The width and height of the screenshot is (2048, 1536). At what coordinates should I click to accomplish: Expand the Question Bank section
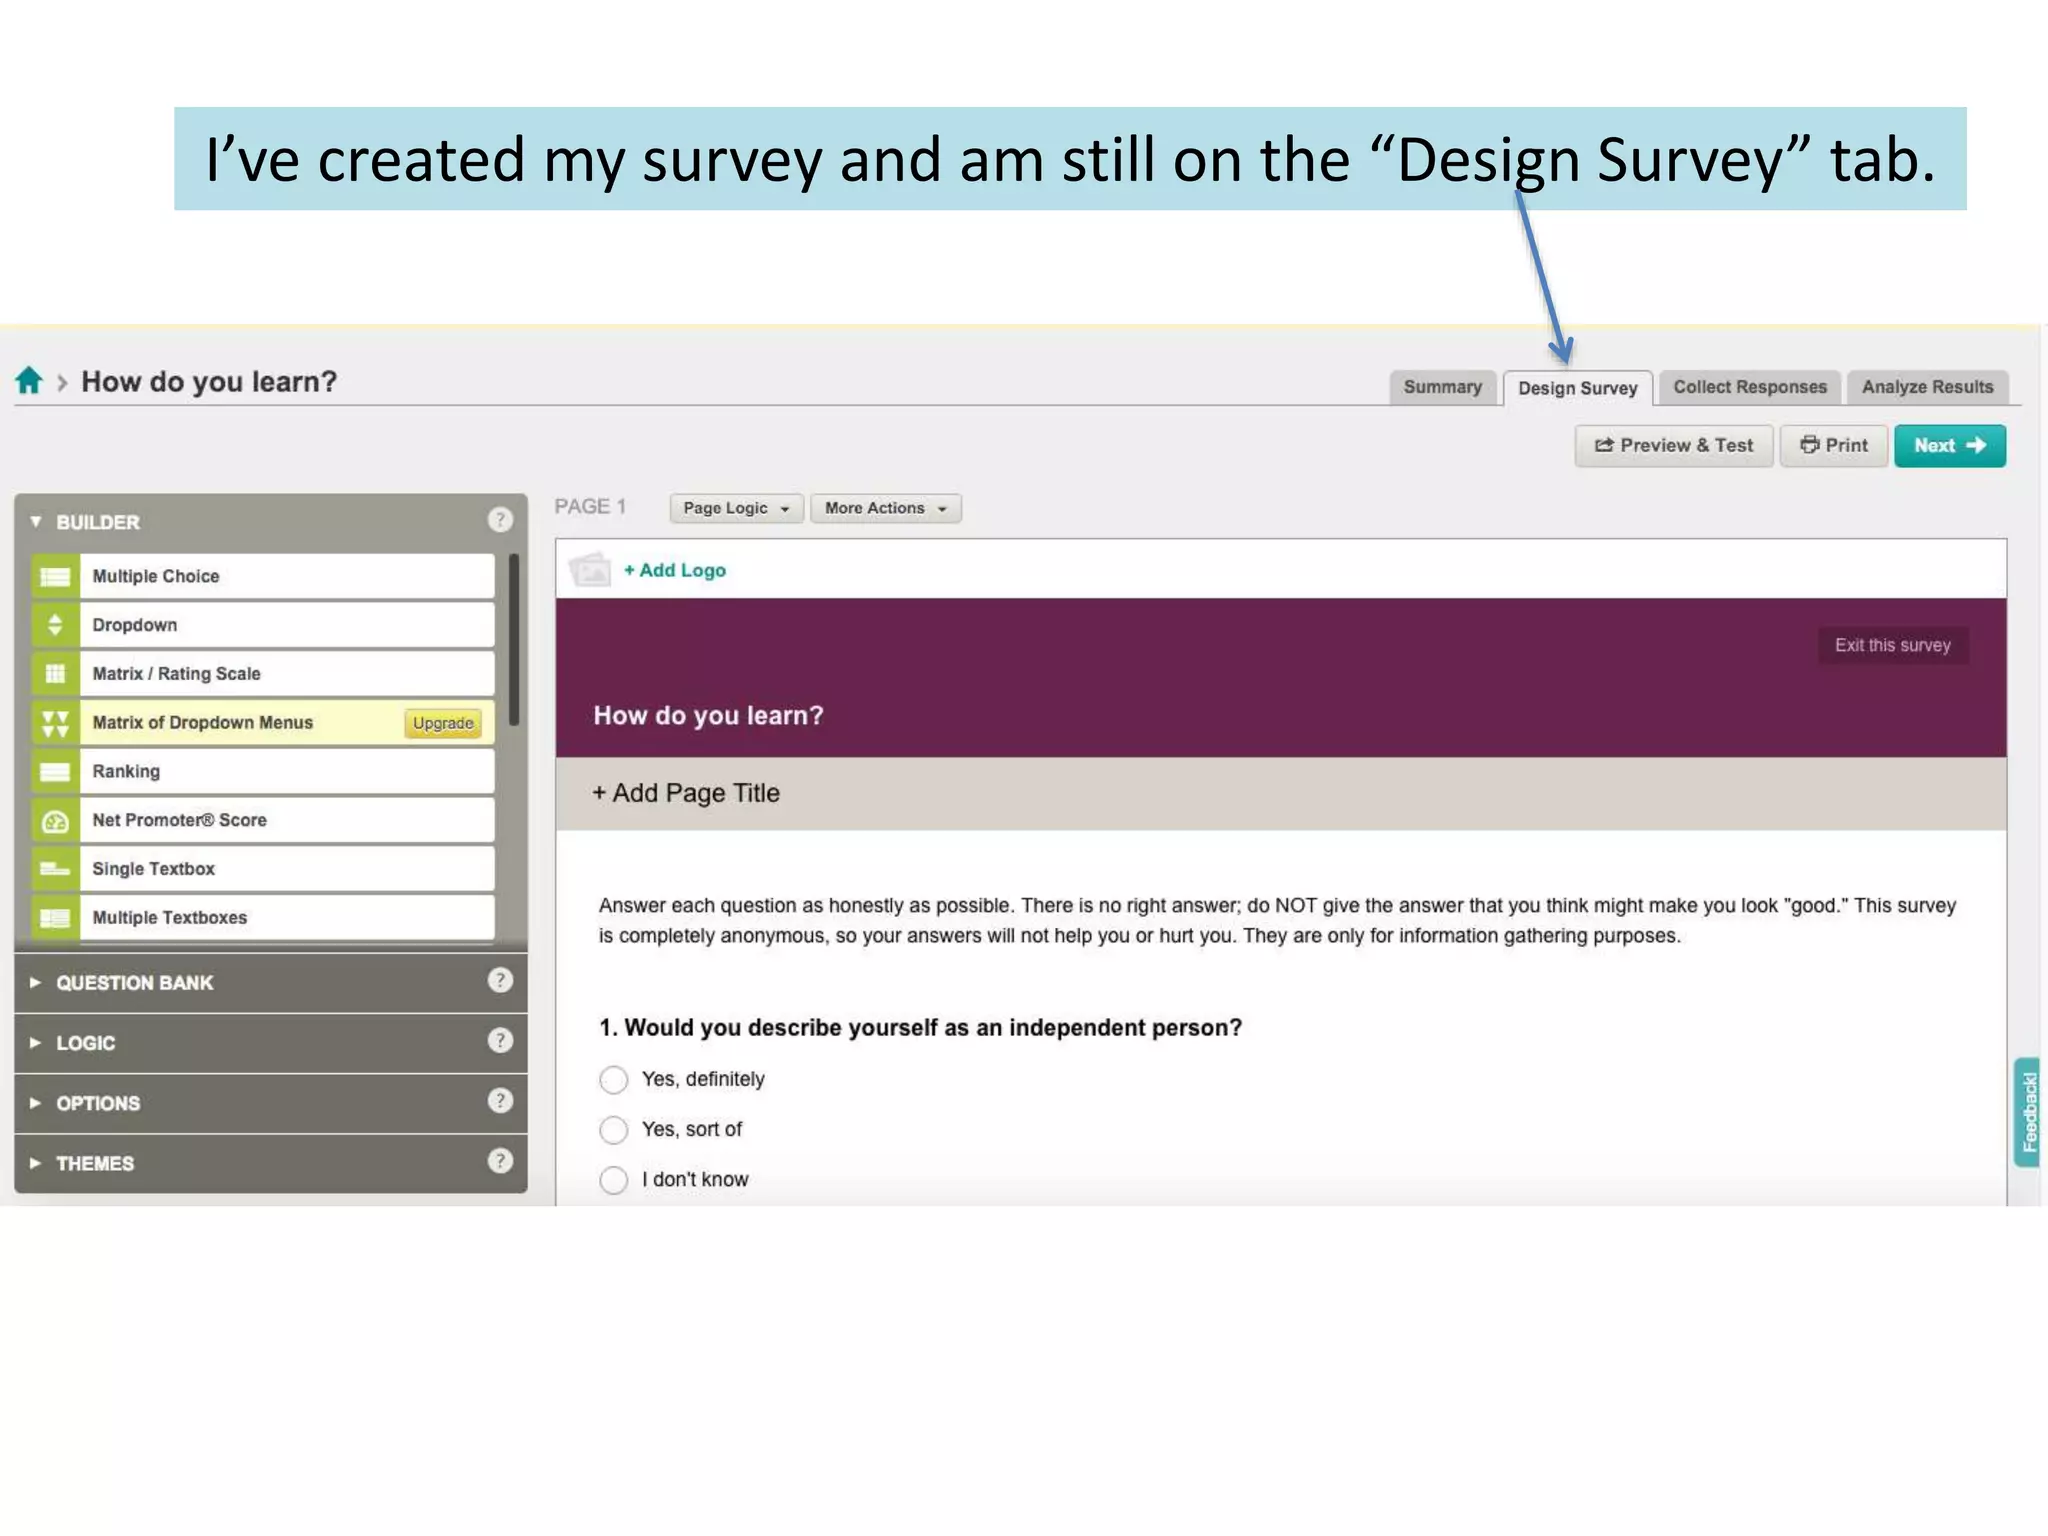(x=134, y=983)
